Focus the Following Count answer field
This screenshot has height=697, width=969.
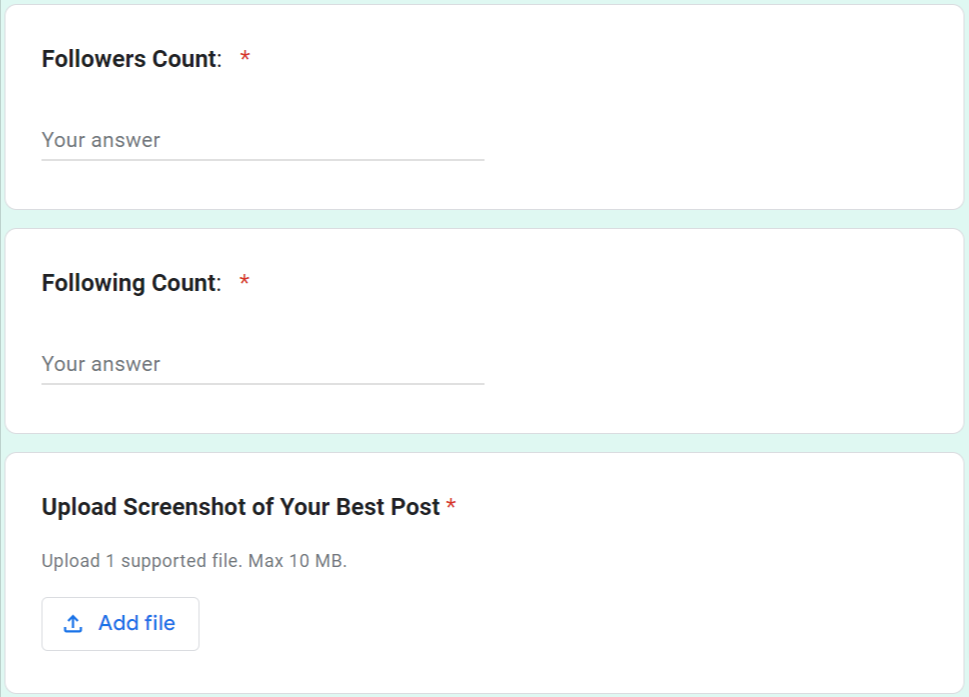262,364
